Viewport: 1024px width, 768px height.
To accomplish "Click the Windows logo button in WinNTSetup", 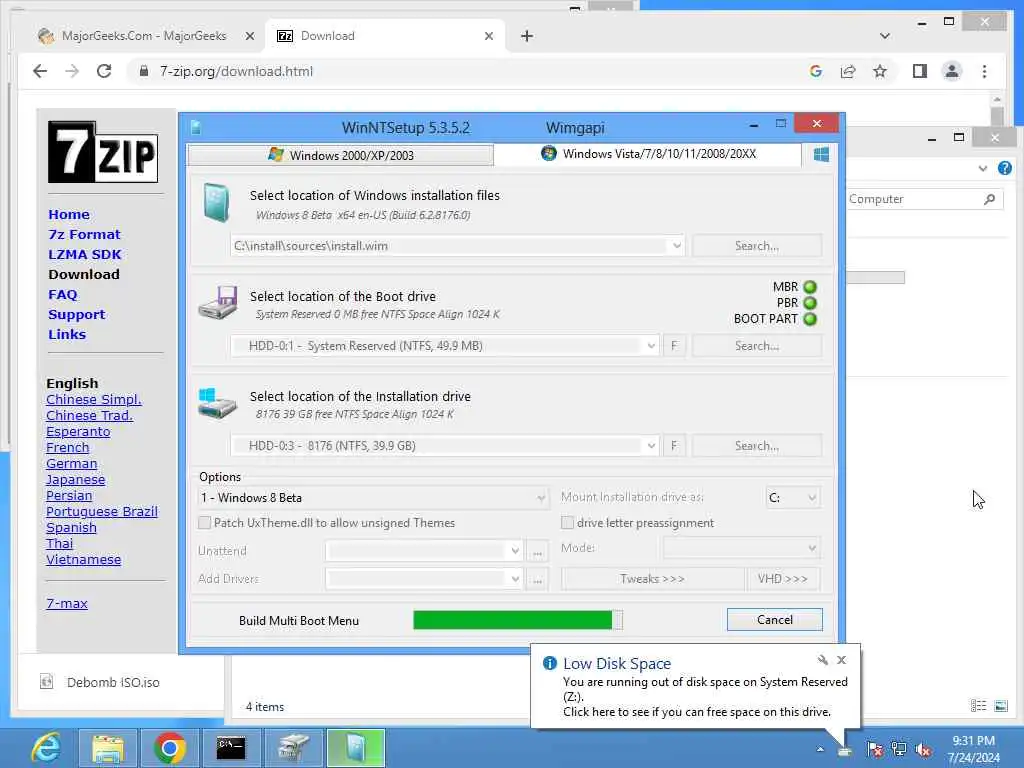I will pos(822,155).
